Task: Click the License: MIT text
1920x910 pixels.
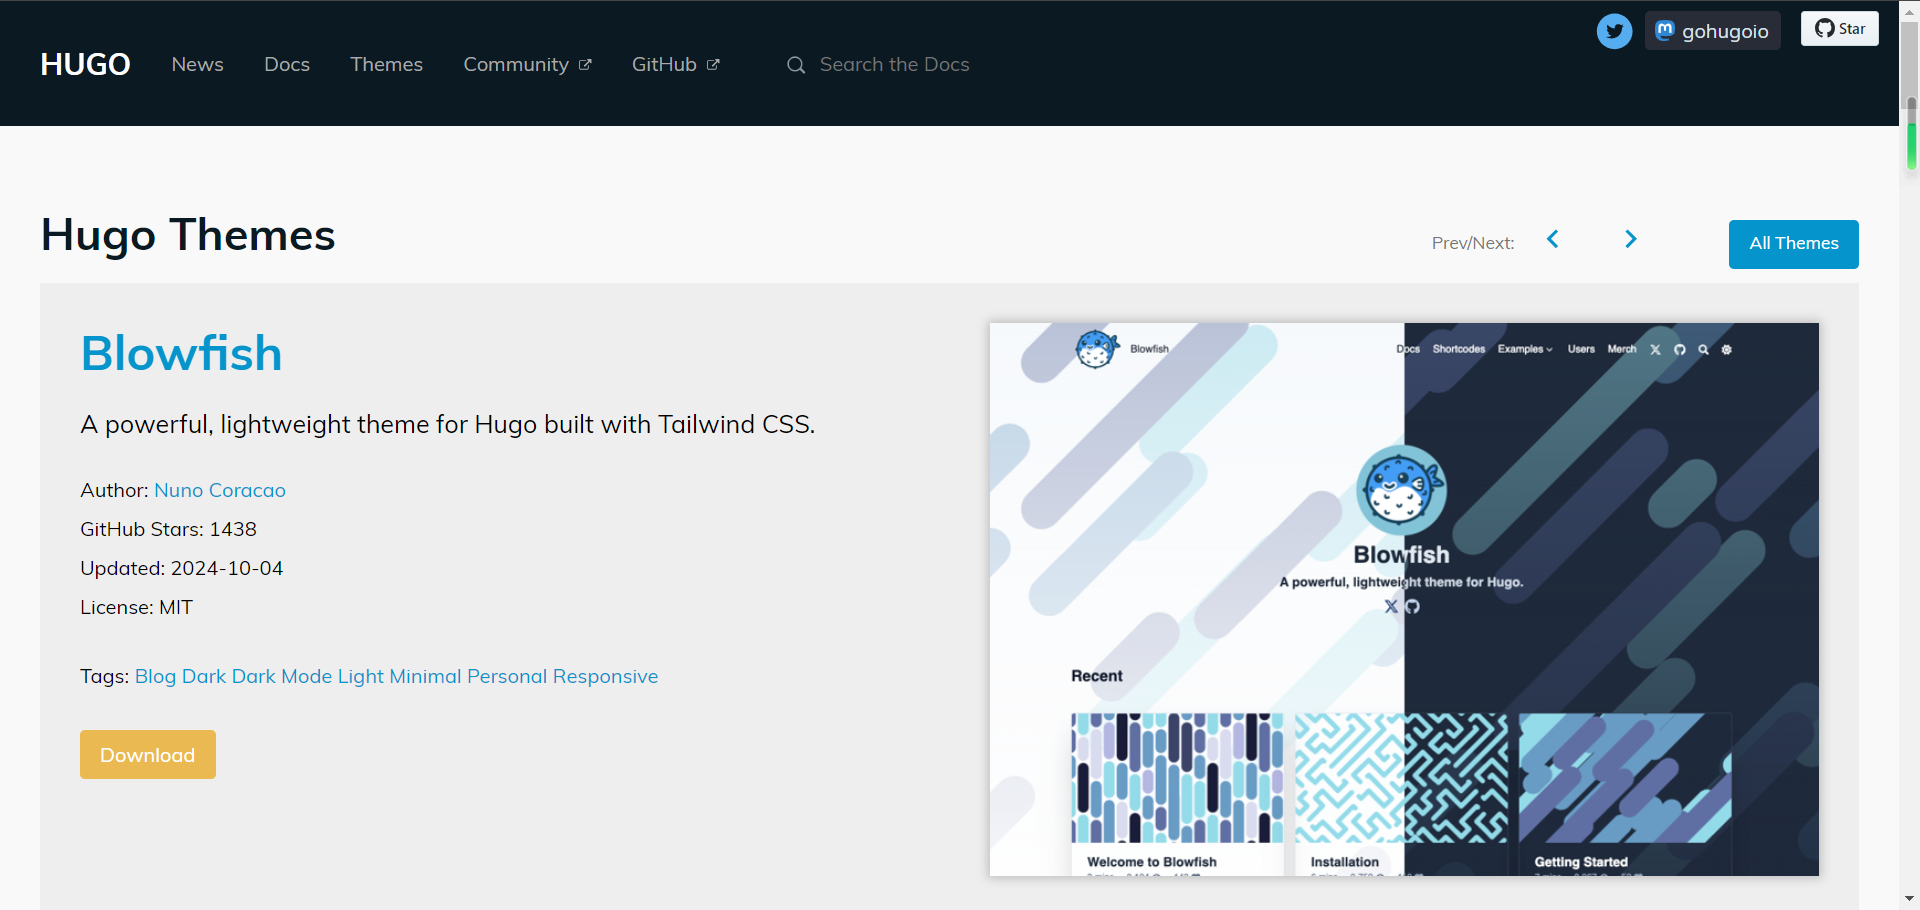Action: (x=136, y=607)
